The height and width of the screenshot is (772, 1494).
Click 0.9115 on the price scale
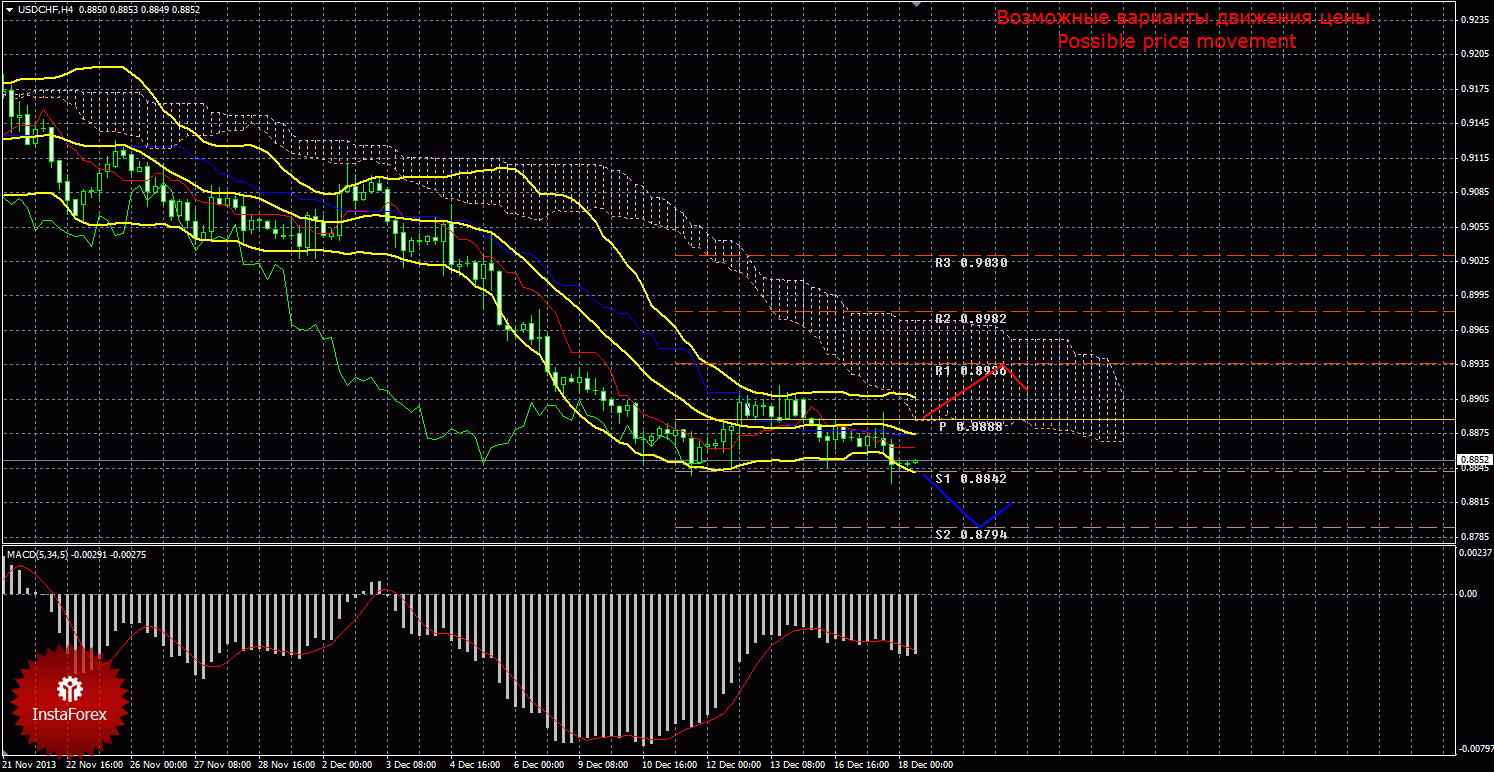click(x=1473, y=158)
